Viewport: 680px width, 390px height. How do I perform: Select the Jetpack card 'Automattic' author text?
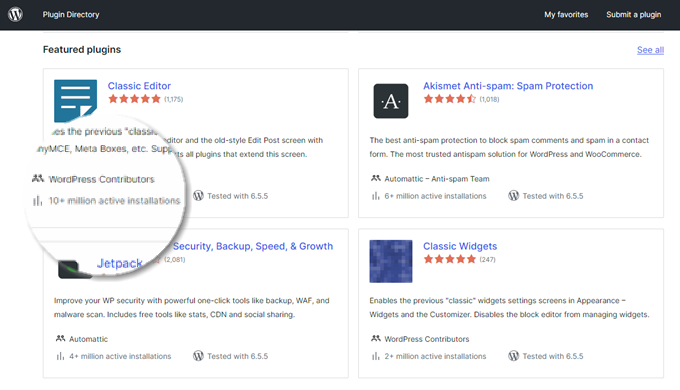[88, 339]
